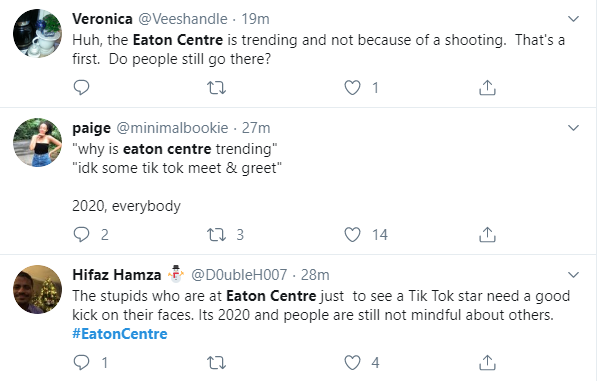
Task: Share Veronica's tweet via share icon
Action: (x=487, y=88)
